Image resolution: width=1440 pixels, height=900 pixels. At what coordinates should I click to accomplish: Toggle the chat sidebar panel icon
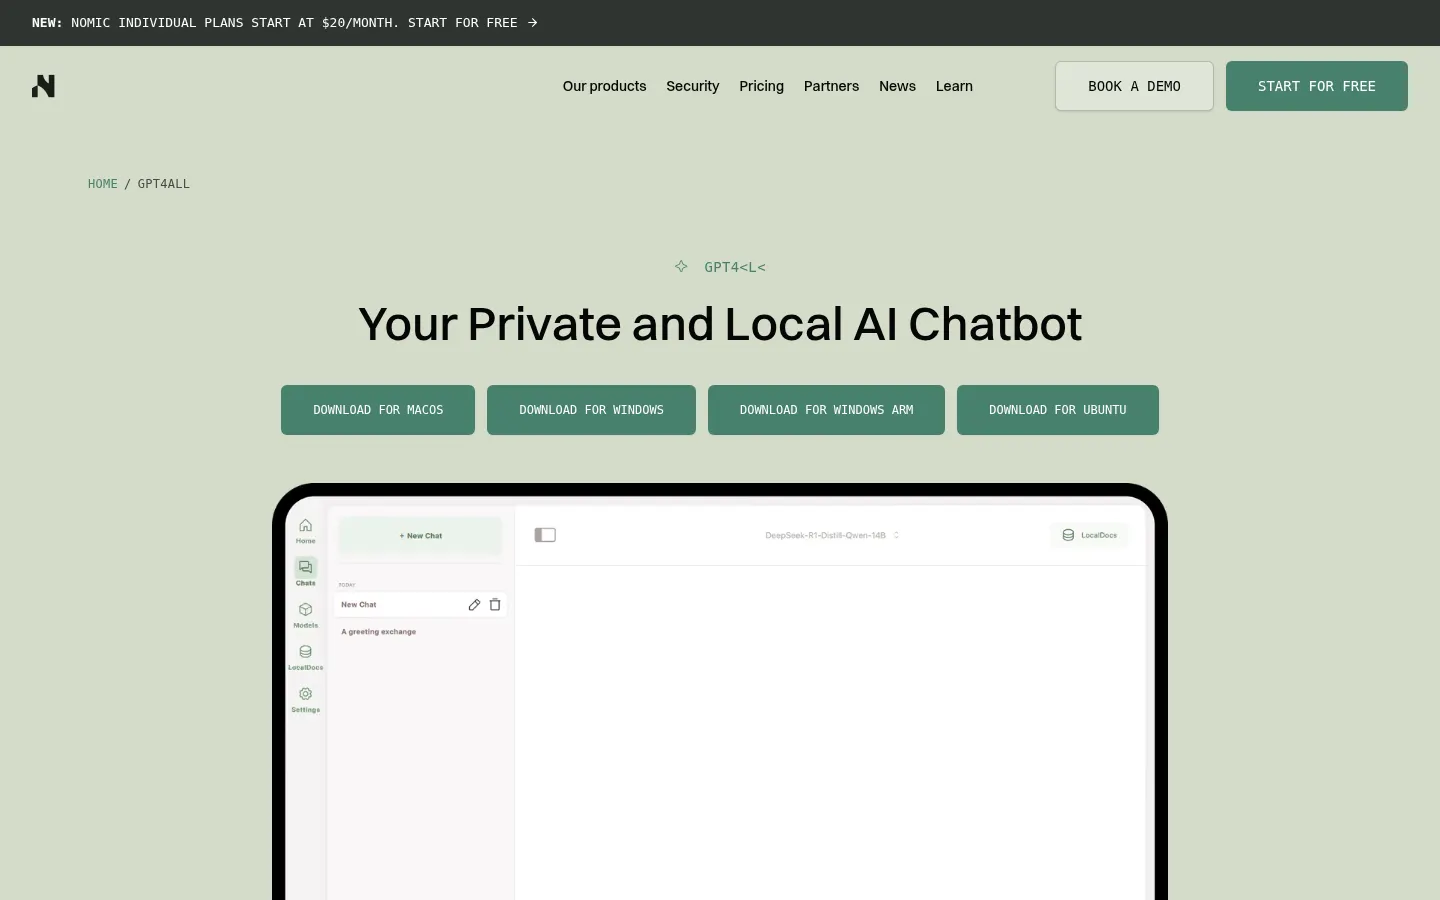pos(545,535)
